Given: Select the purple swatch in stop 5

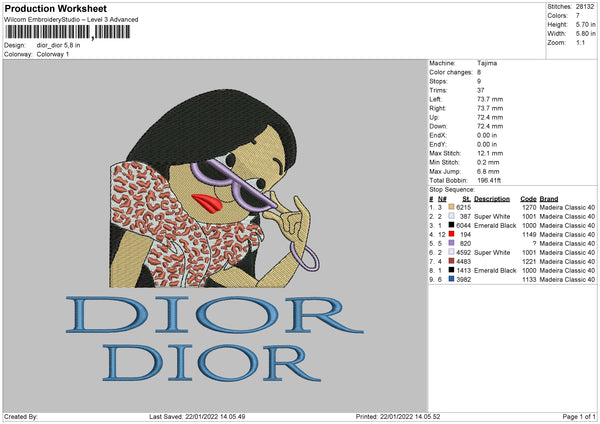Looking at the screenshot, I should [452, 243].
